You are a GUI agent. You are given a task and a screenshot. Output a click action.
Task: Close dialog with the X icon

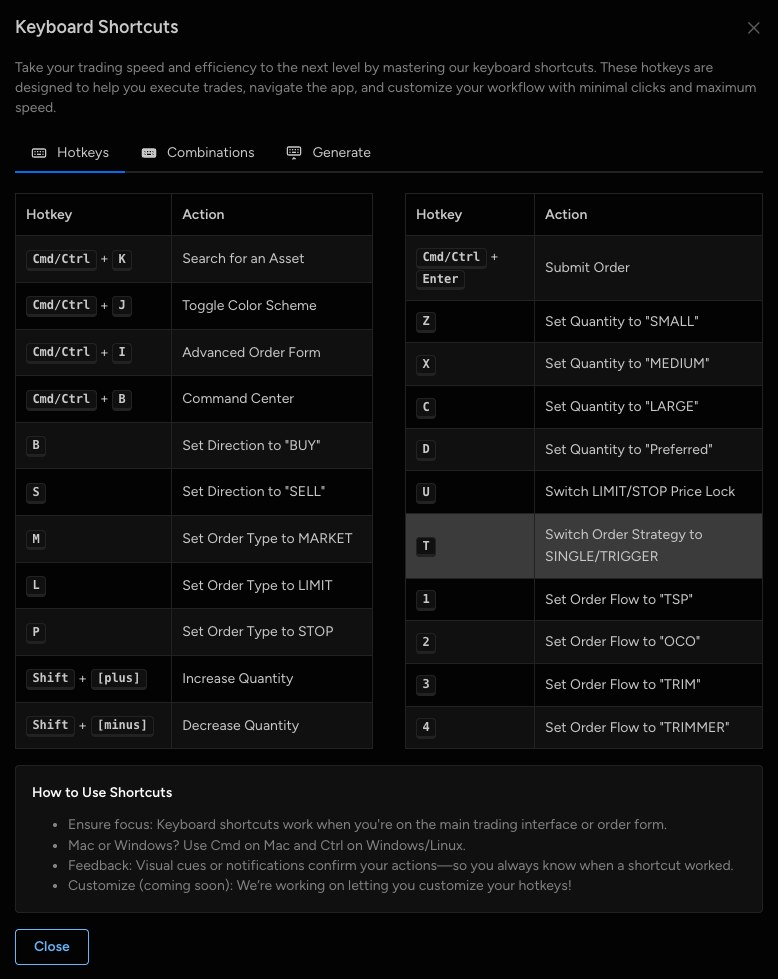754,28
